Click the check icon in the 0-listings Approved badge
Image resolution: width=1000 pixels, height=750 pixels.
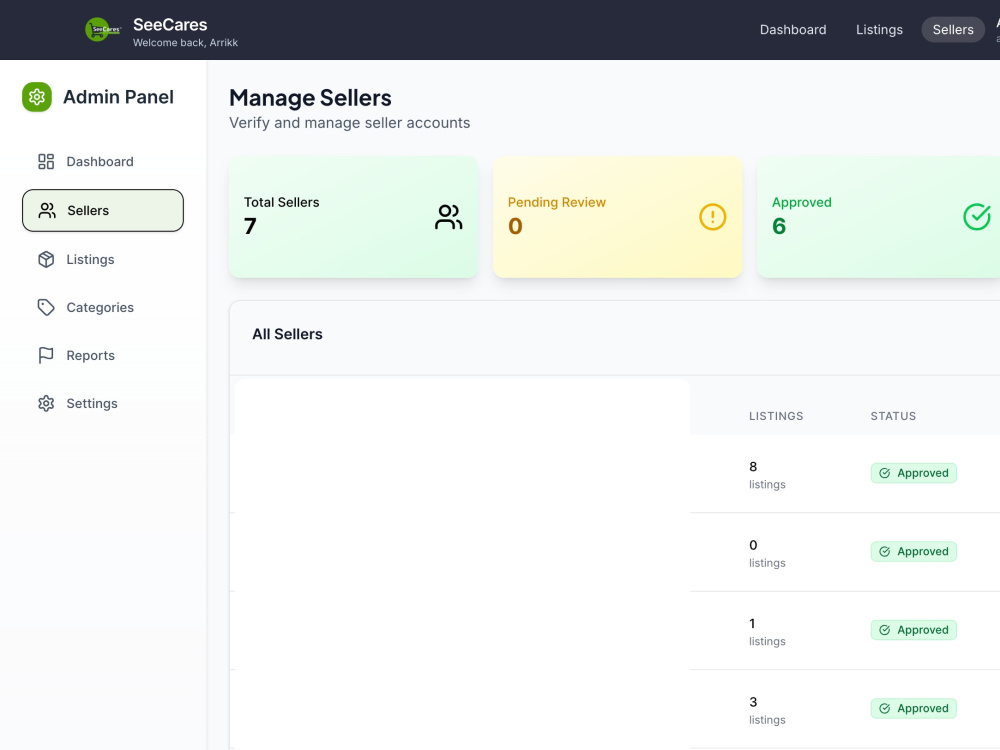coord(885,552)
